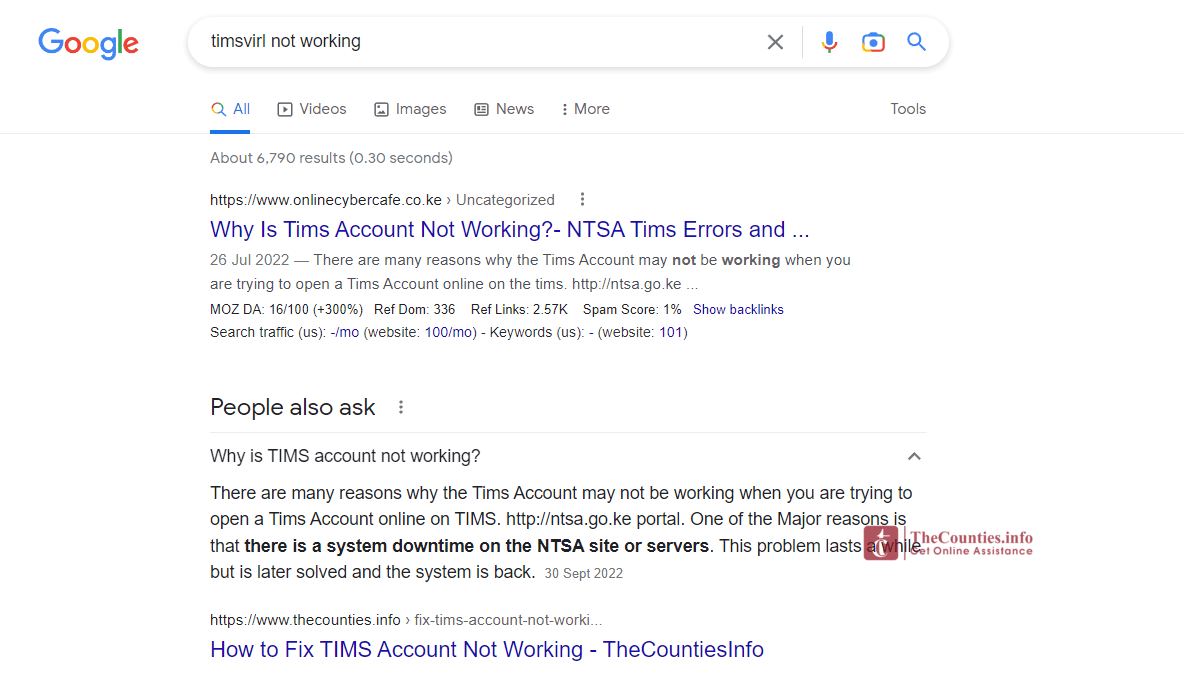Click the Show backlinks link
1184x697 pixels.
(738, 310)
